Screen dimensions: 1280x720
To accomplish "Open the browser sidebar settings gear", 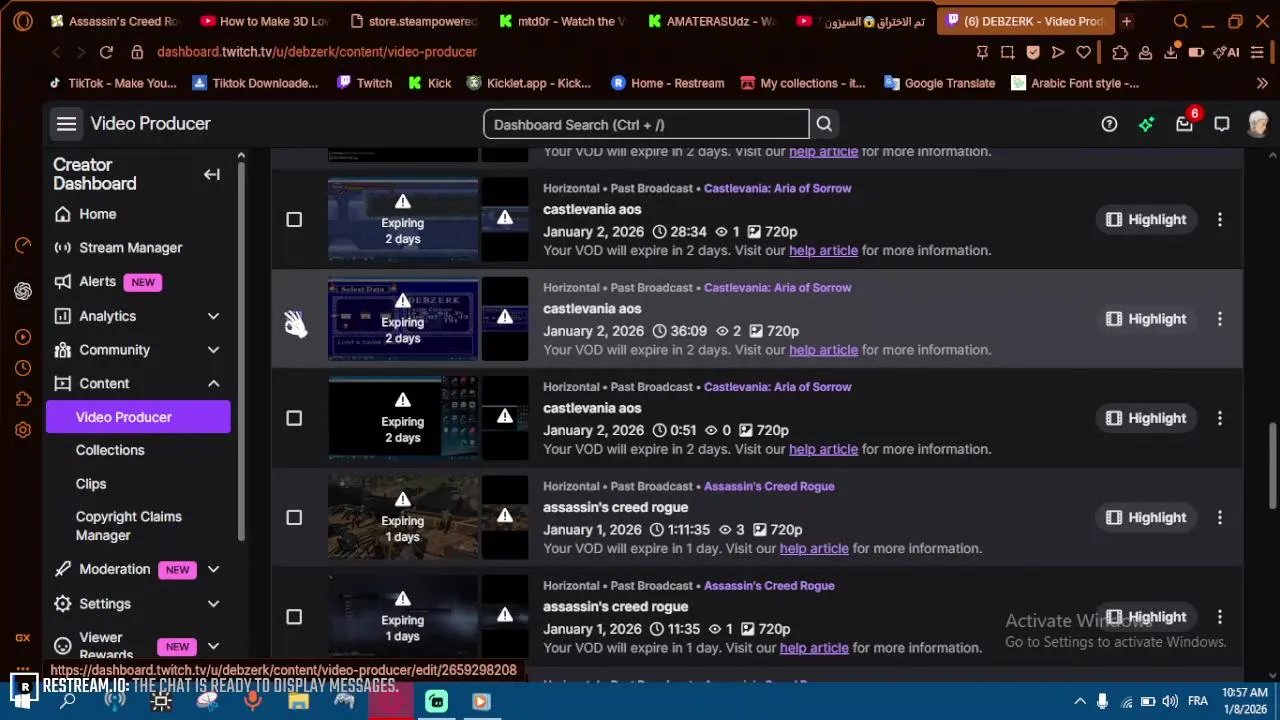I will [23, 430].
